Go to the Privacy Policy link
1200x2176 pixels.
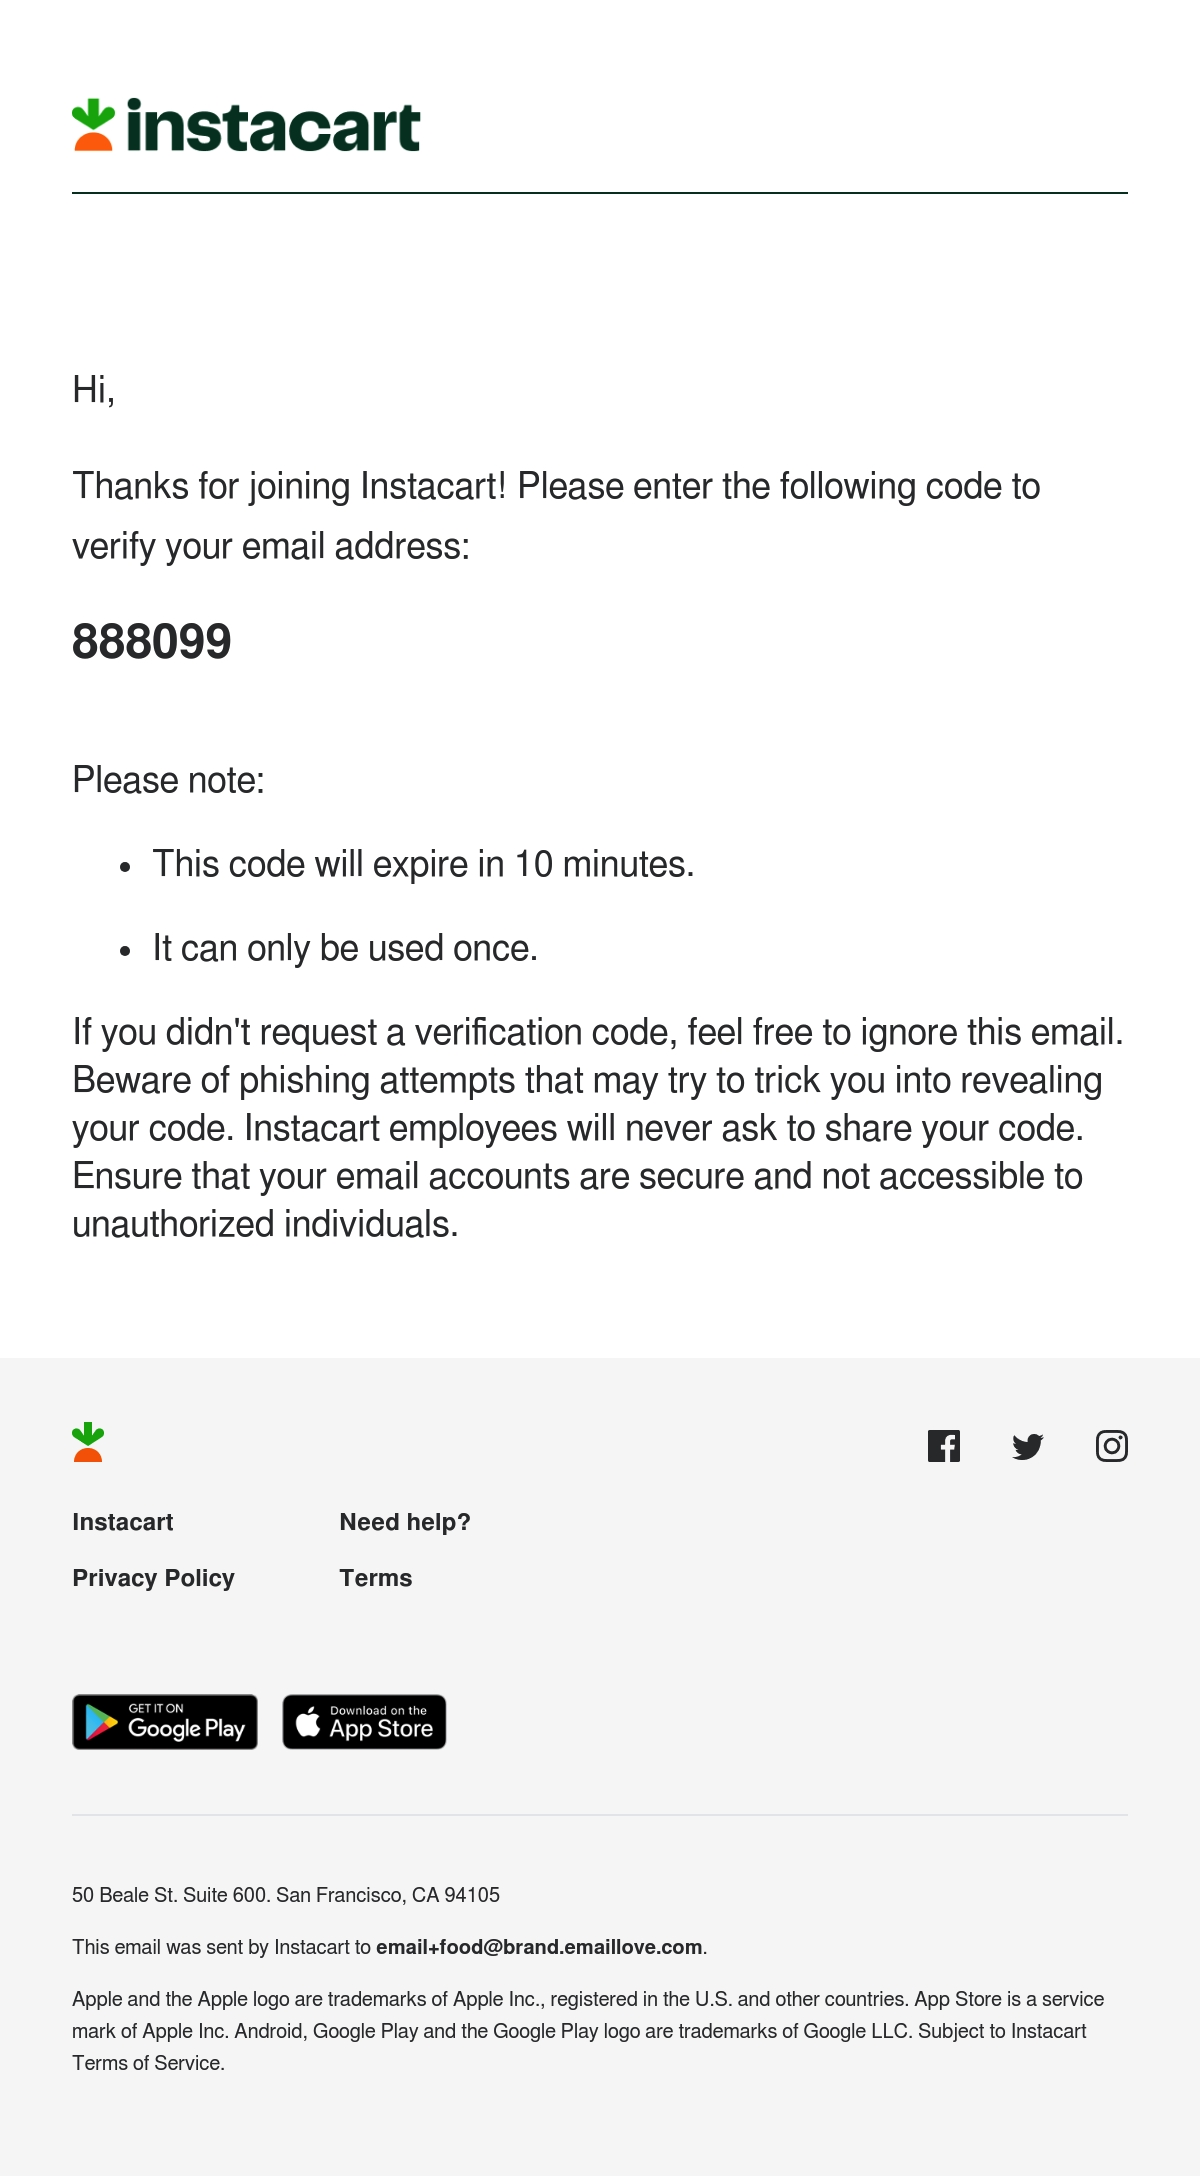coord(153,1578)
